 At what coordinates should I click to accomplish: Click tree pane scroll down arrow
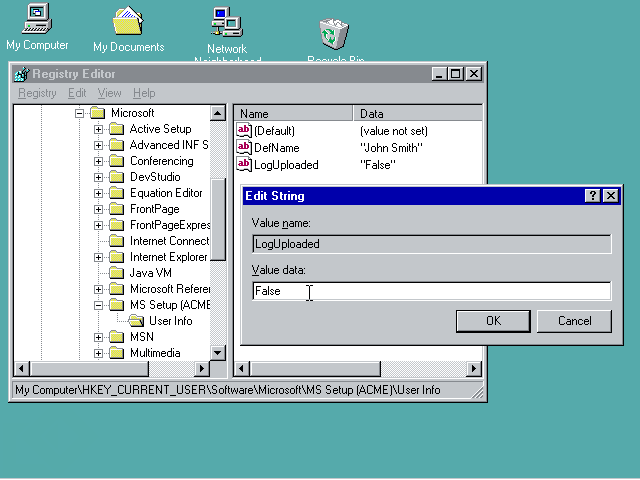pos(218,353)
